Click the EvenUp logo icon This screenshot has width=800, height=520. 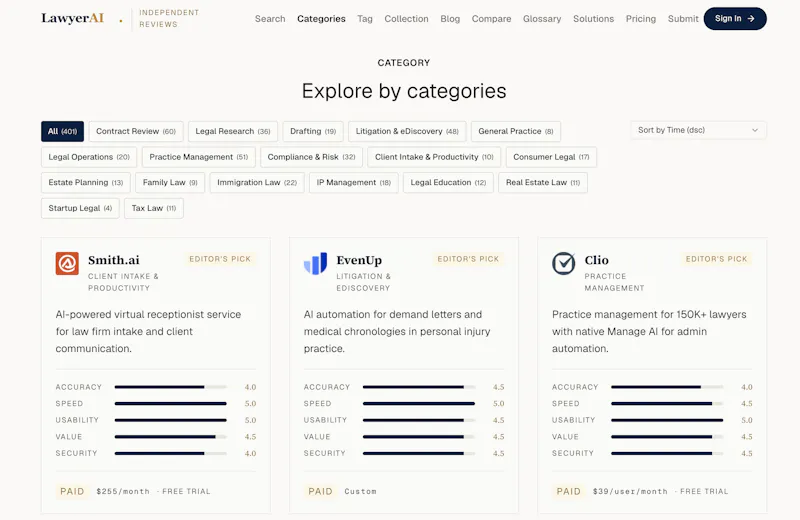click(315, 263)
